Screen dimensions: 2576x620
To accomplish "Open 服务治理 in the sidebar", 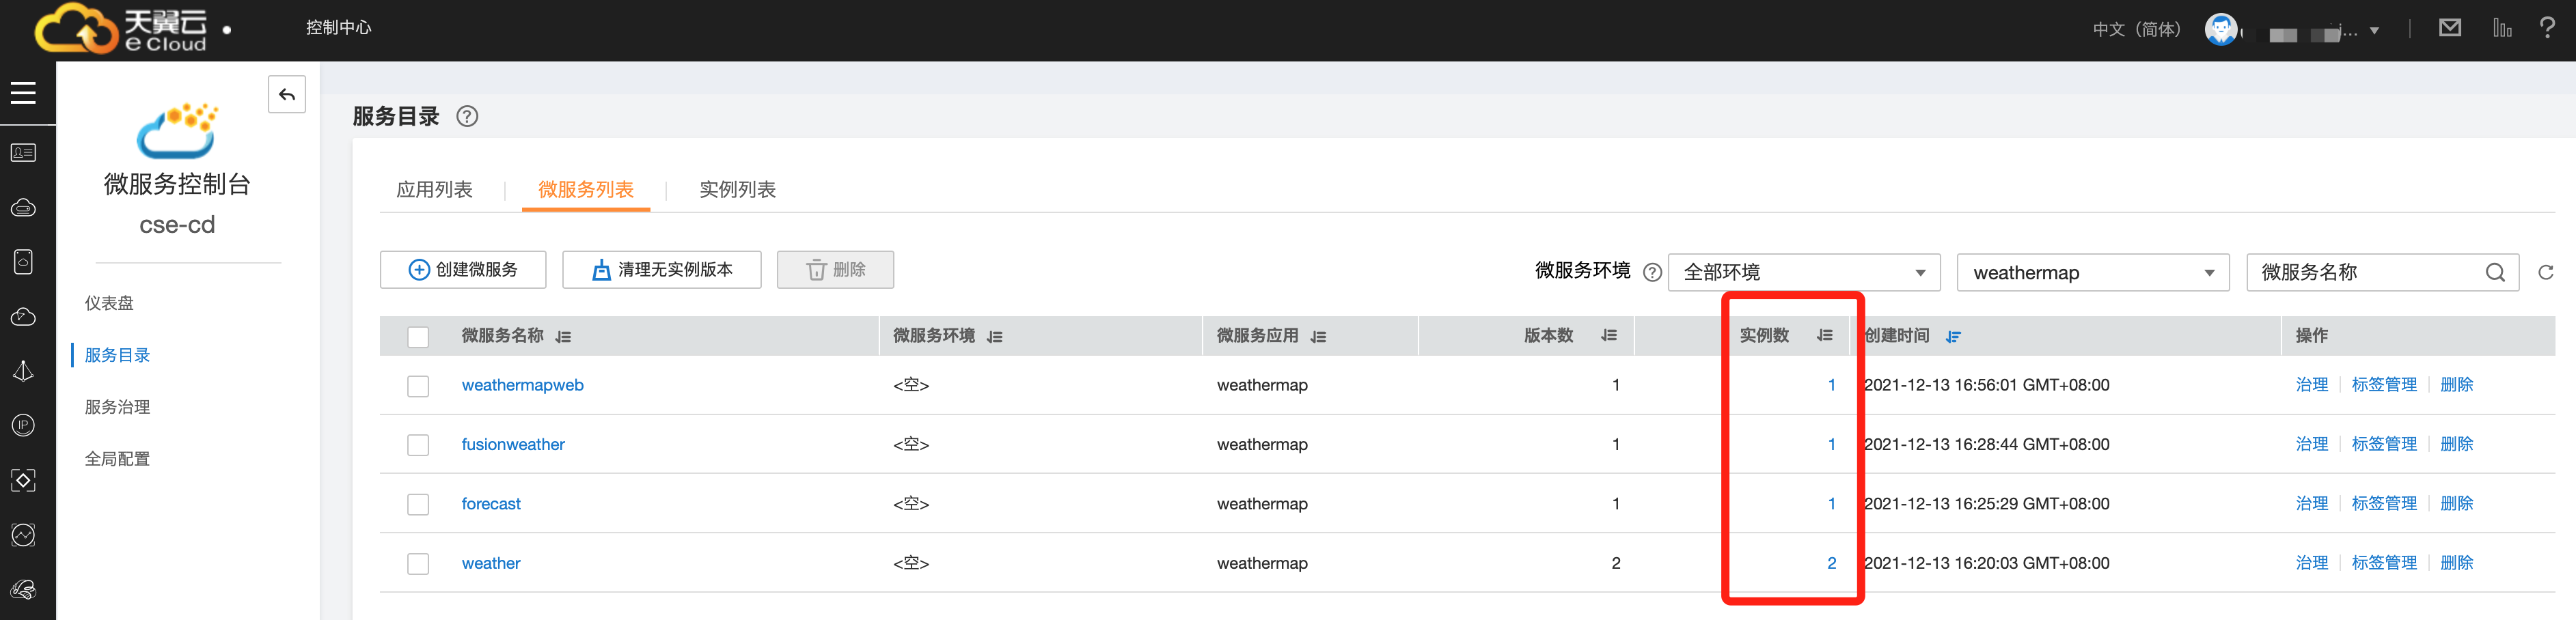I will 117,407.
